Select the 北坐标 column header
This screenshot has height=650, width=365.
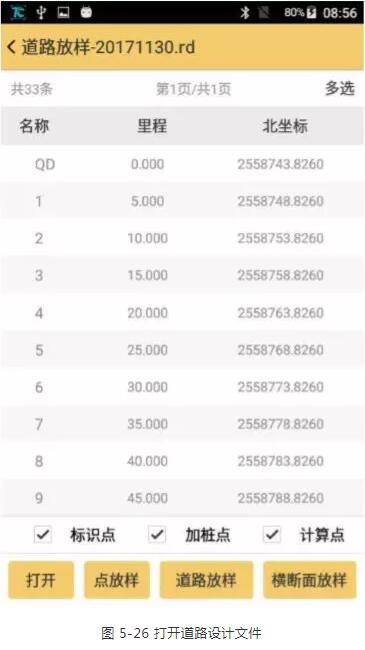point(285,126)
